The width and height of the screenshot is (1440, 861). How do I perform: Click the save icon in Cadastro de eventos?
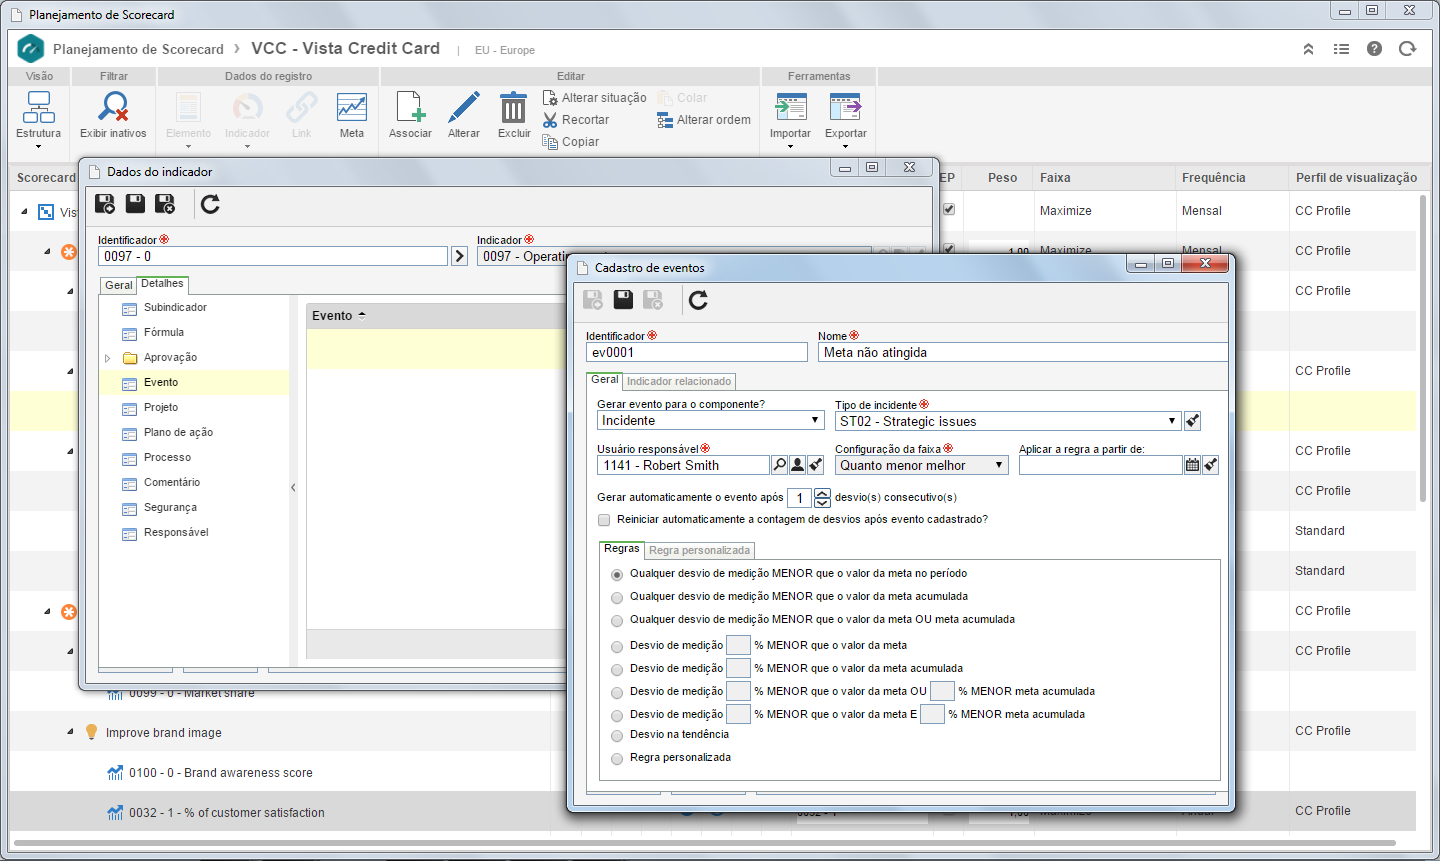623,299
